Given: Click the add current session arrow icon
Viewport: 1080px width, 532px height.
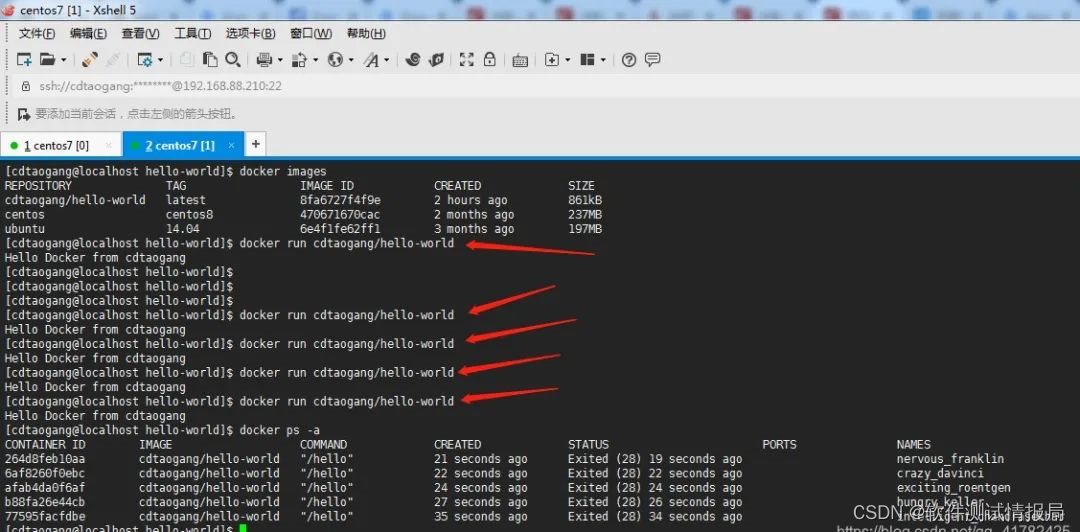Looking at the screenshot, I should tap(24, 114).
